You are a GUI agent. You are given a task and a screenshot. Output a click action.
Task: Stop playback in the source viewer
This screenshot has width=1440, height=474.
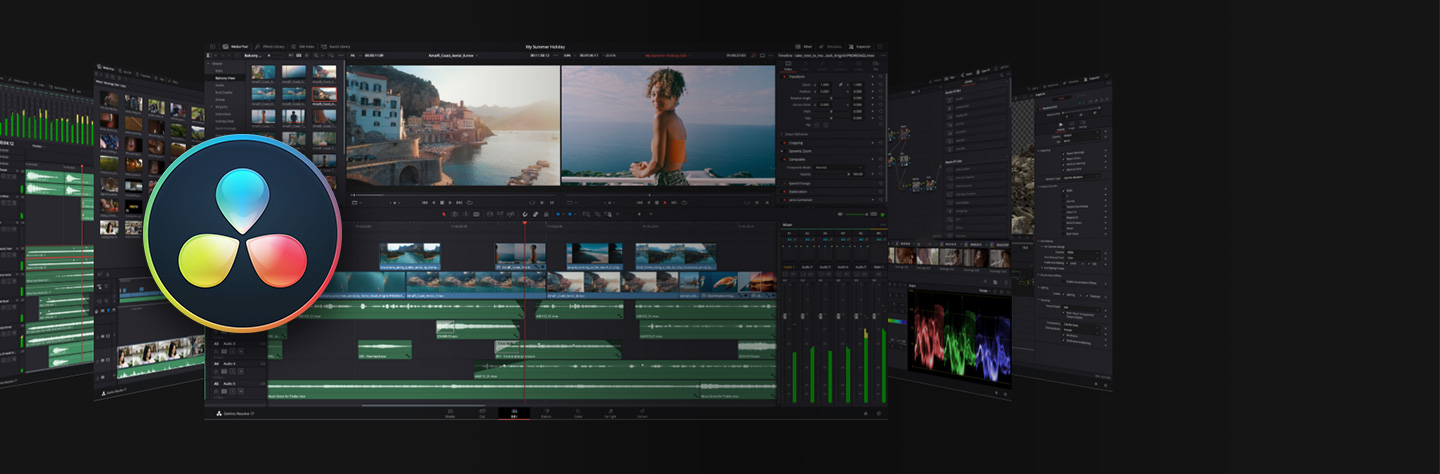[442, 203]
